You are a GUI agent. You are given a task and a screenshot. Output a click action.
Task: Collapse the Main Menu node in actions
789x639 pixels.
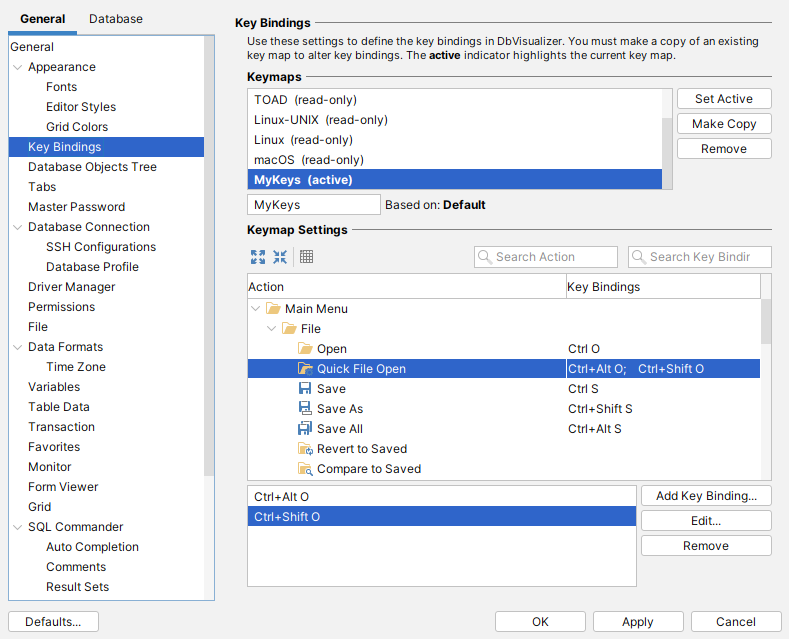pos(256,309)
